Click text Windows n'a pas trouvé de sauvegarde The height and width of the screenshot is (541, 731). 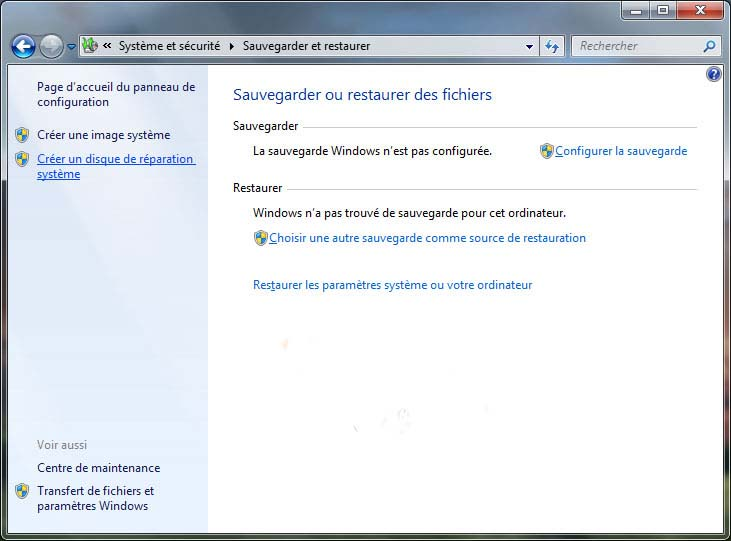pyautogui.click(x=409, y=213)
